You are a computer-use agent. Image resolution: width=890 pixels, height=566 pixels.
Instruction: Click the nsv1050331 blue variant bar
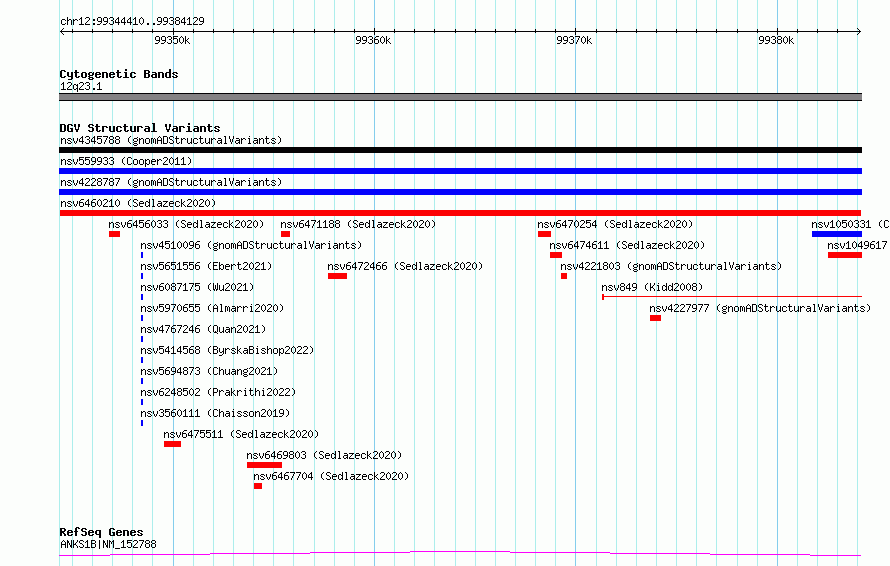click(x=837, y=234)
